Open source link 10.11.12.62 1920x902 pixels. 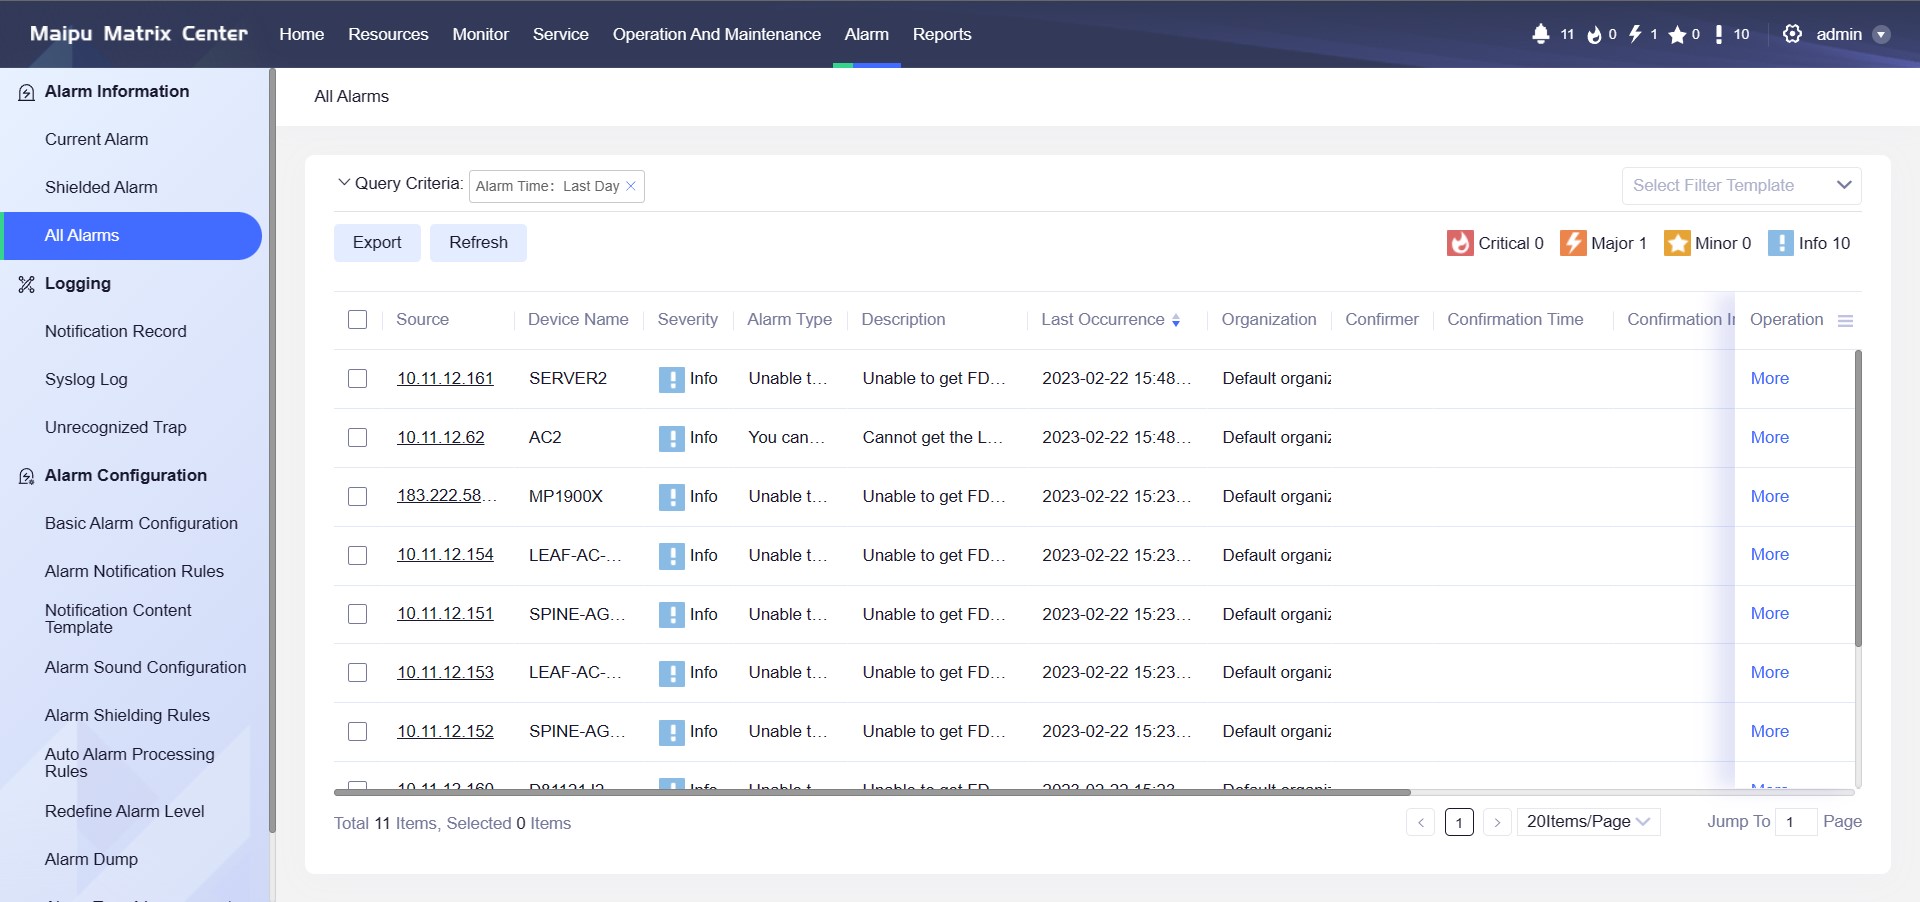[440, 438]
